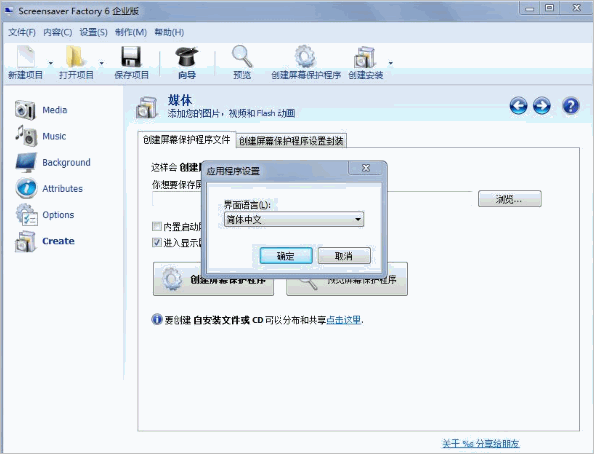This screenshot has width=594, height=454.
Task: Close the 应用程序设置 dialog
Action: coord(366,168)
